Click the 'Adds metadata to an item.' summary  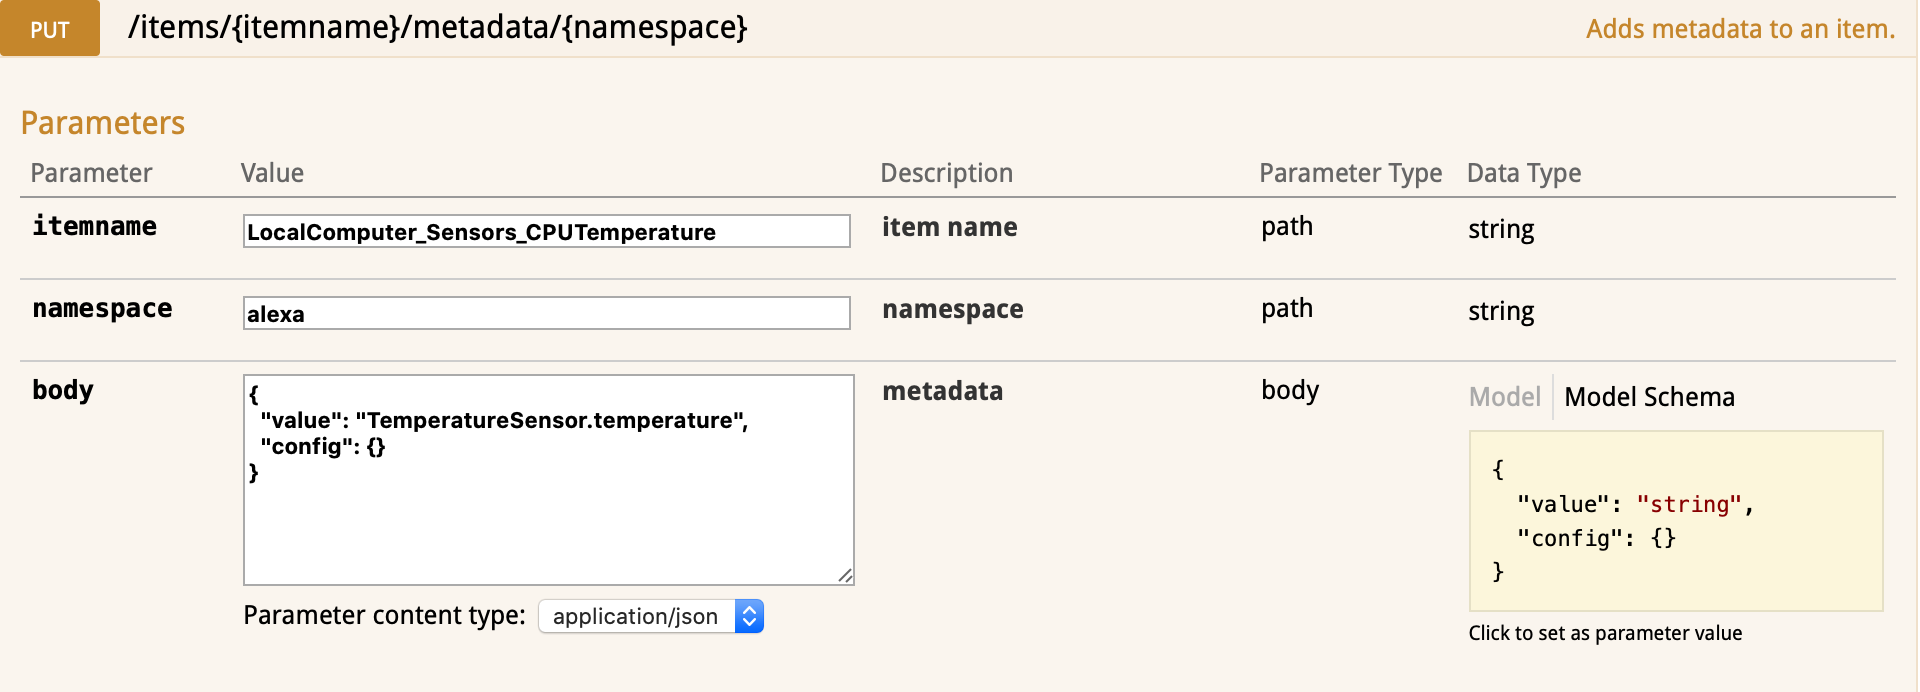(1739, 29)
